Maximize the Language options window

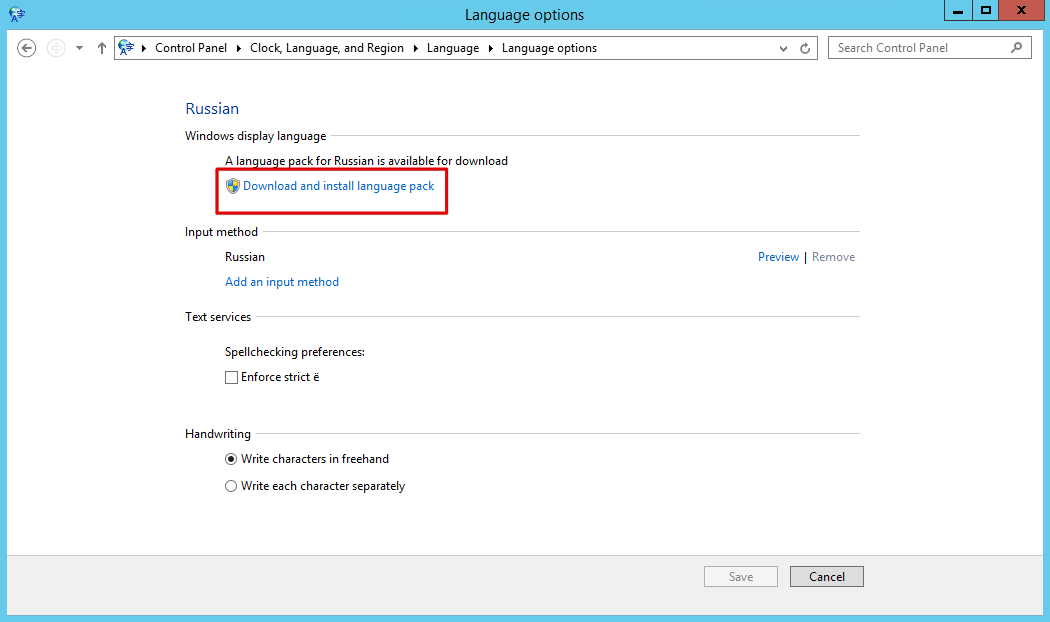(986, 10)
